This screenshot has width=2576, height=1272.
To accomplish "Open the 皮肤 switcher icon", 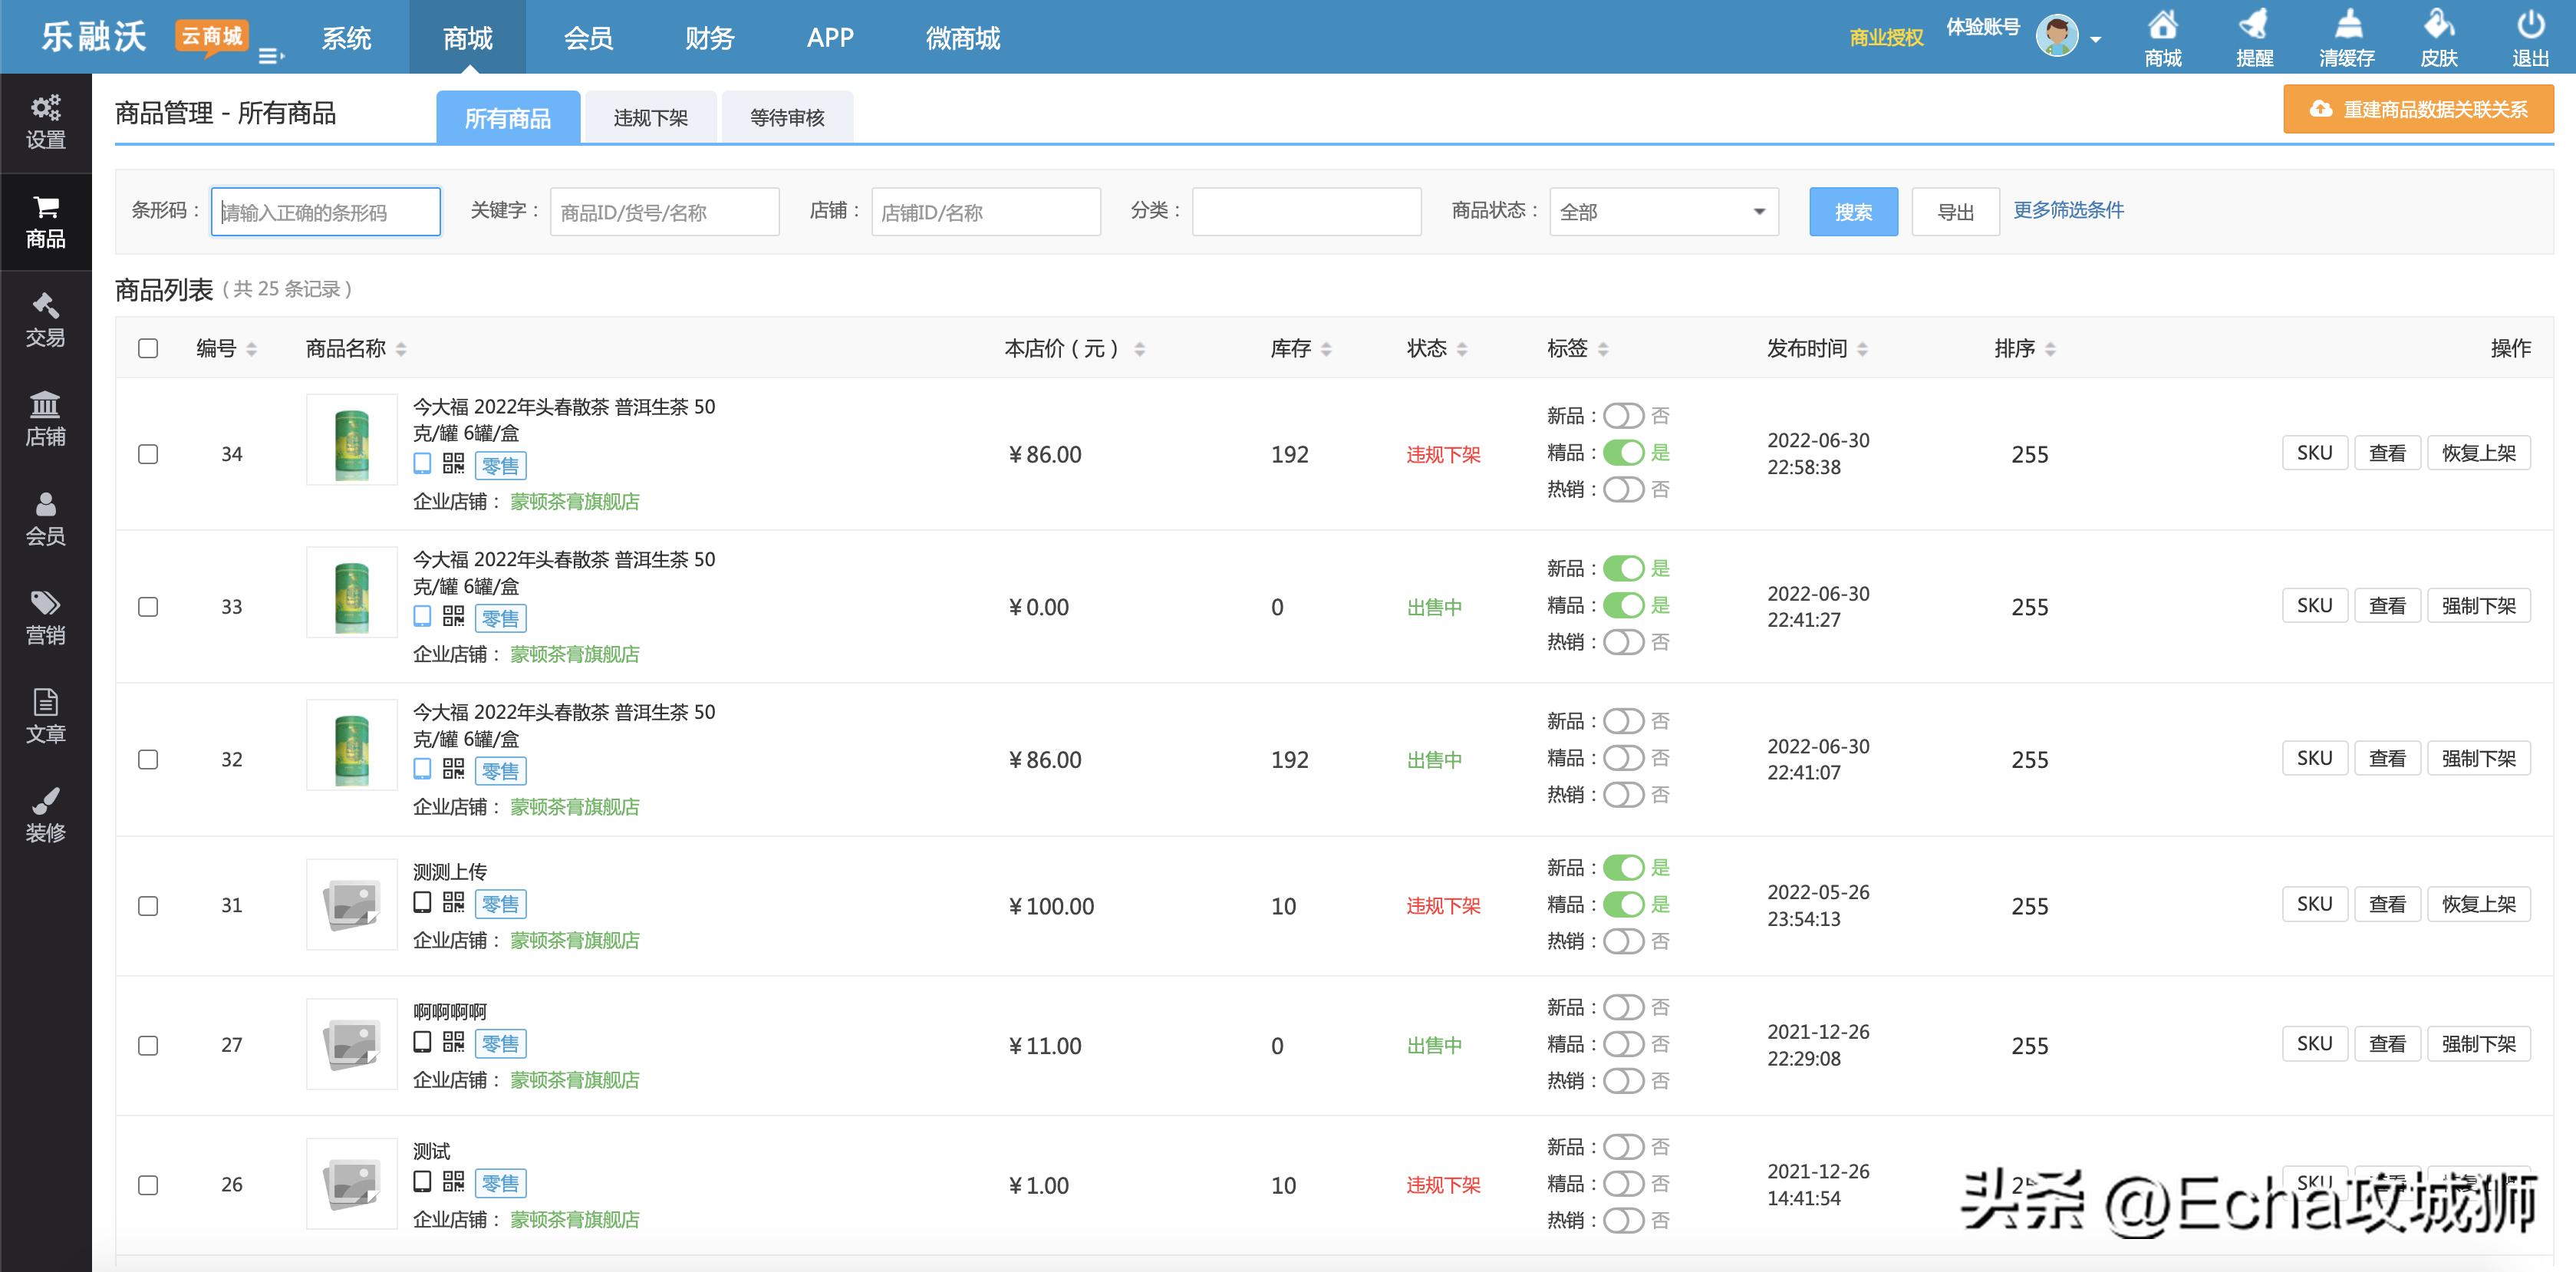I will (x=2440, y=37).
